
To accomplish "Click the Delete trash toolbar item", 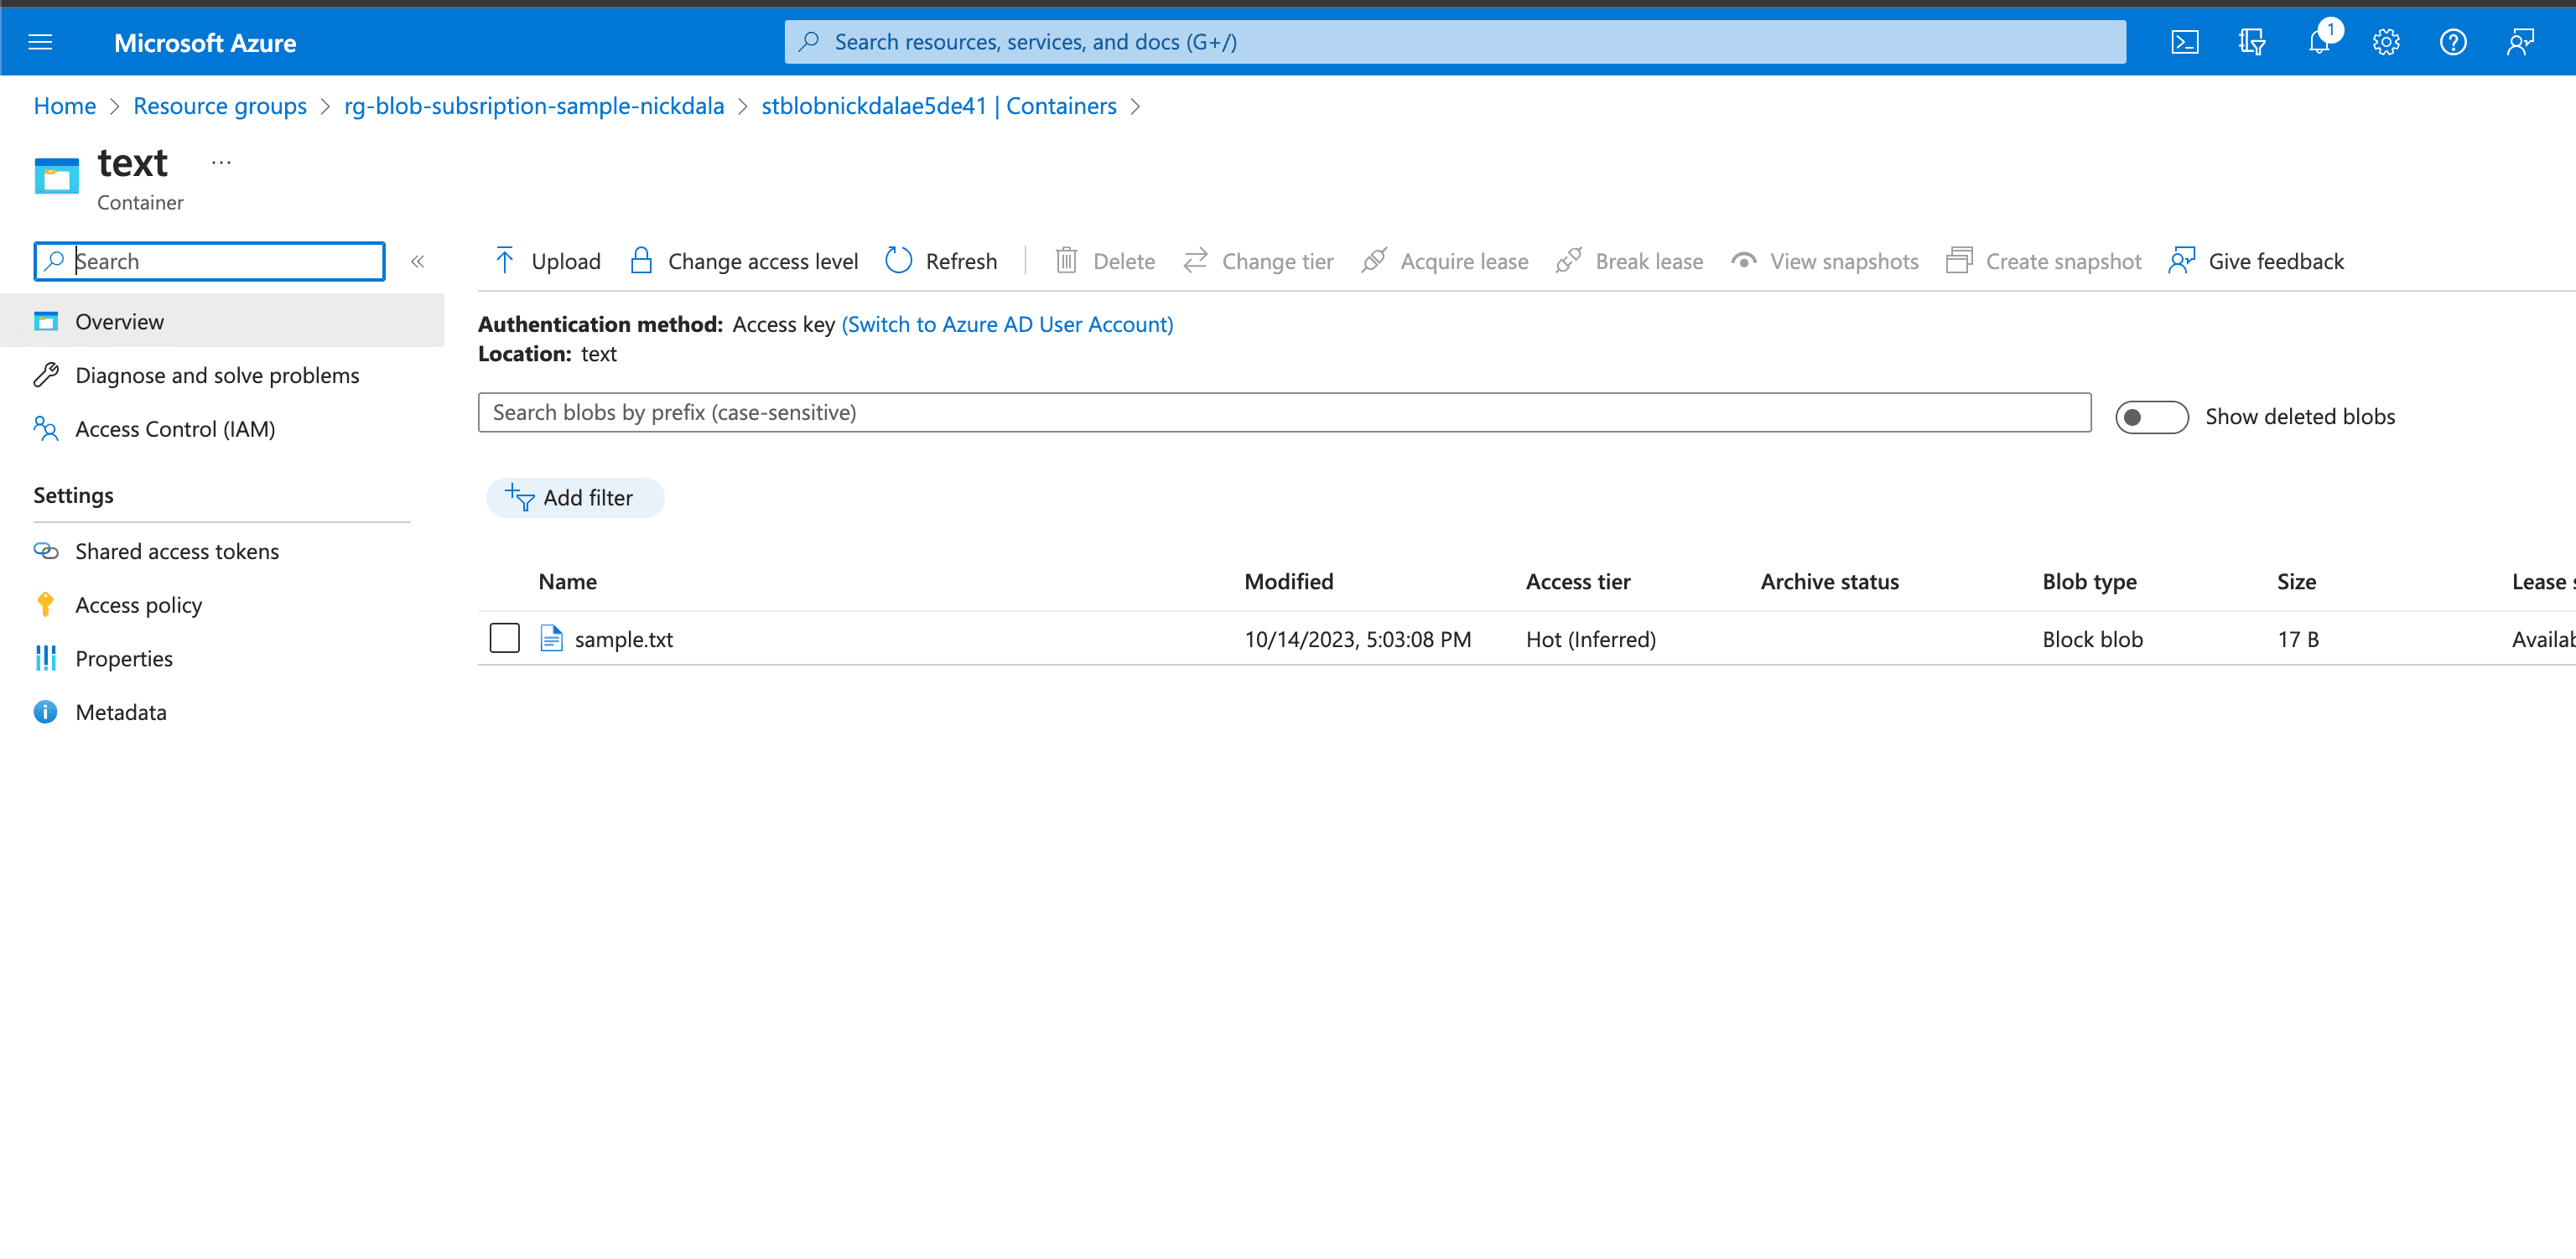I will (1105, 261).
